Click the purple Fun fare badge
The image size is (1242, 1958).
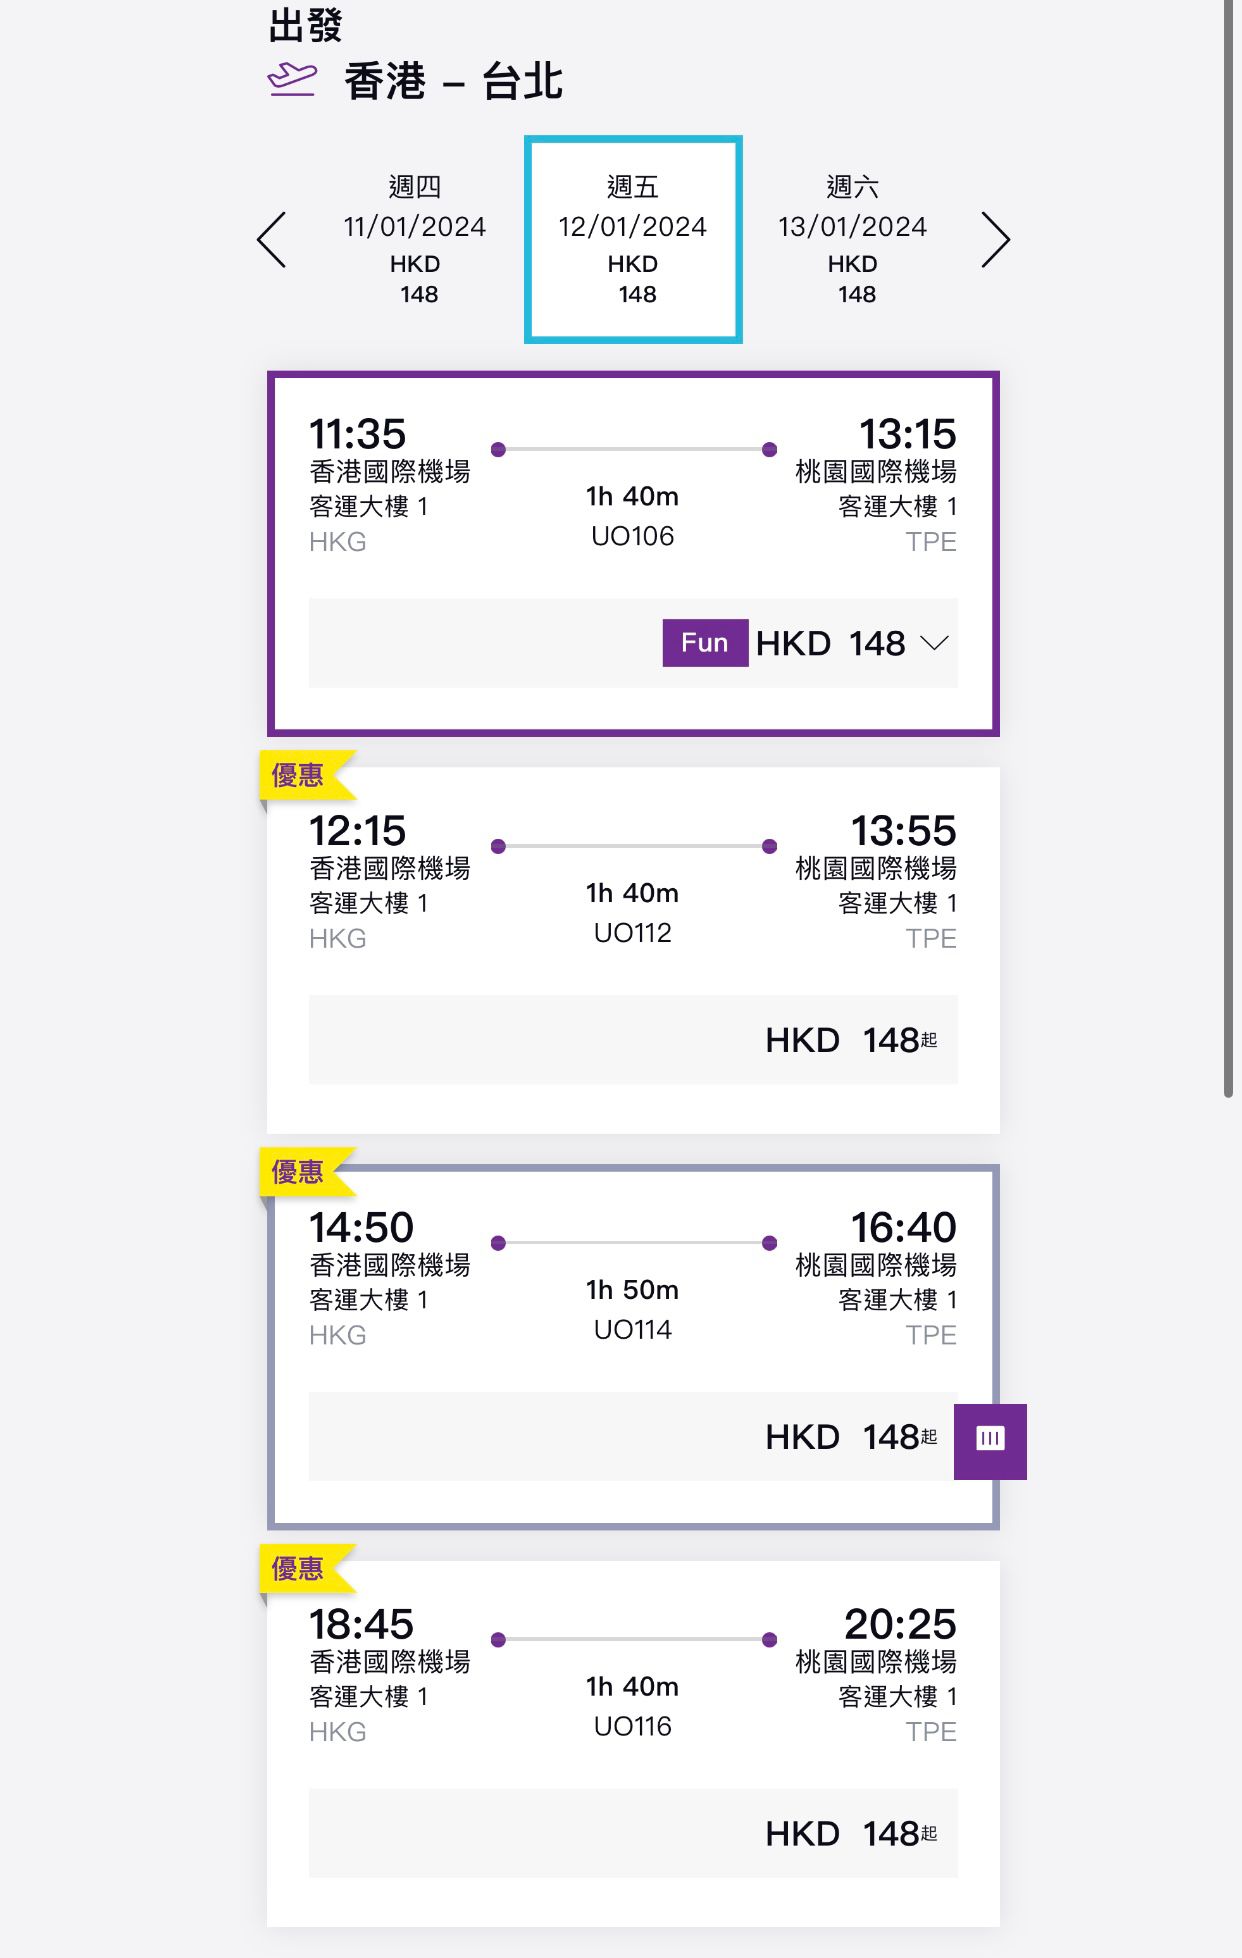pyautogui.click(x=705, y=643)
